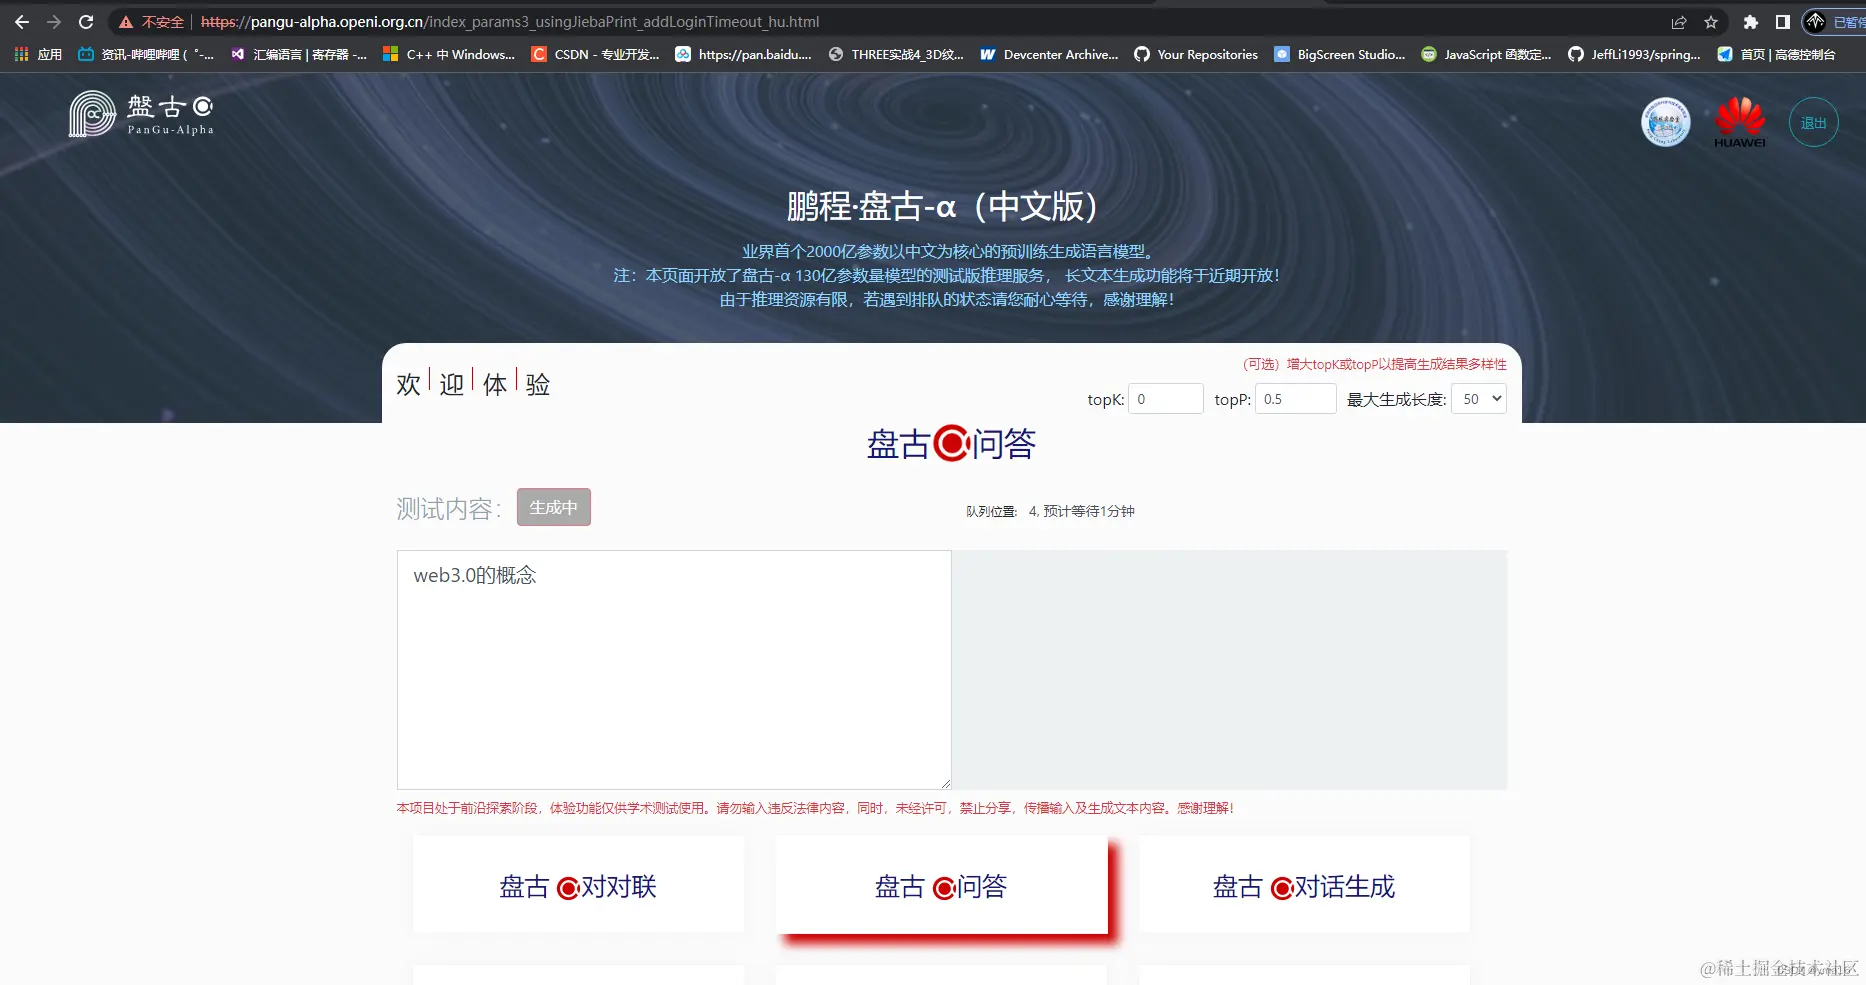Open the browser apps grid icon
Screen dimensions: 1866x985
[20, 54]
